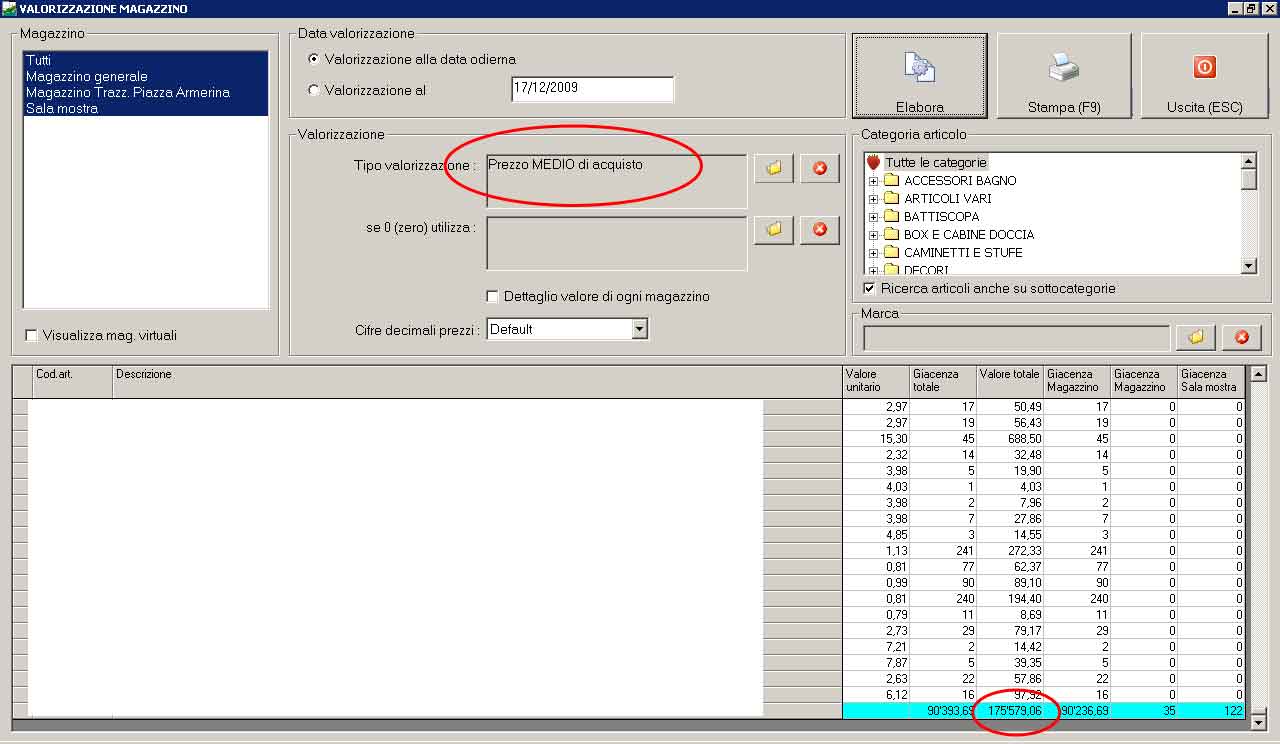The width and height of the screenshot is (1280, 744).
Task: Click the Valore totale cell 97,92
Action: click(x=1010, y=695)
